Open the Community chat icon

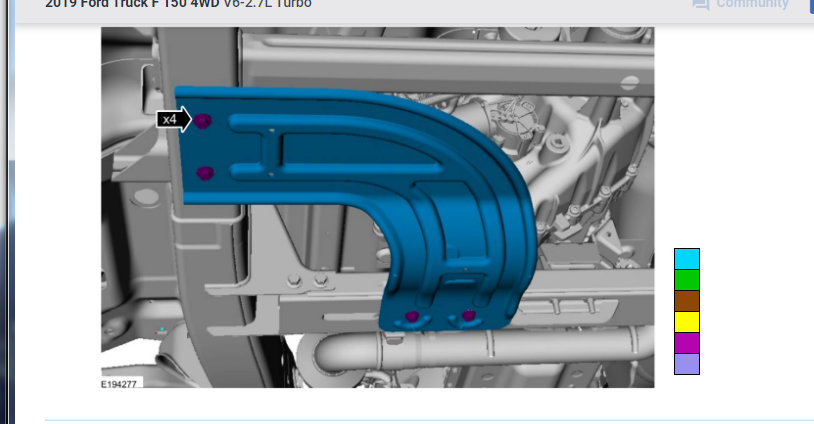tap(700, 4)
